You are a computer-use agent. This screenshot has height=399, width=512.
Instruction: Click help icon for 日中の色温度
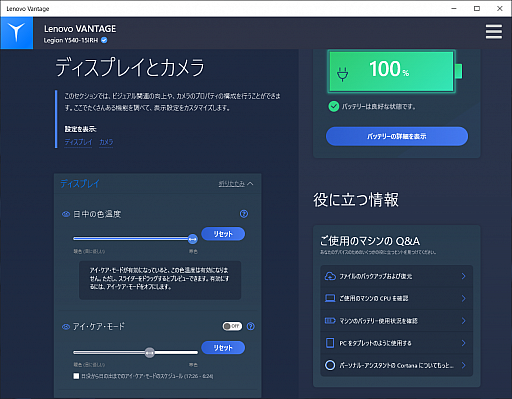pyautogui.click(x=244, y=214)
